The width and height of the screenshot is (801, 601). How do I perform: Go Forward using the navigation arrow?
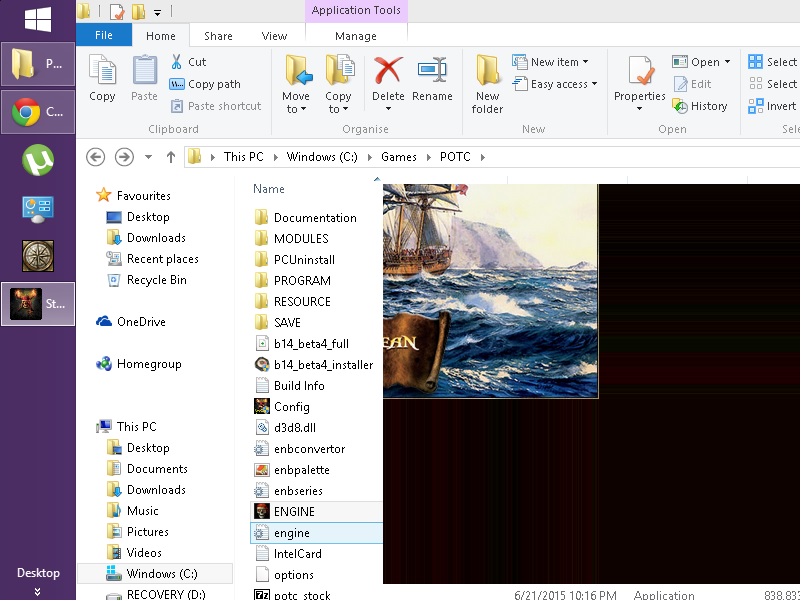[124, 157]
